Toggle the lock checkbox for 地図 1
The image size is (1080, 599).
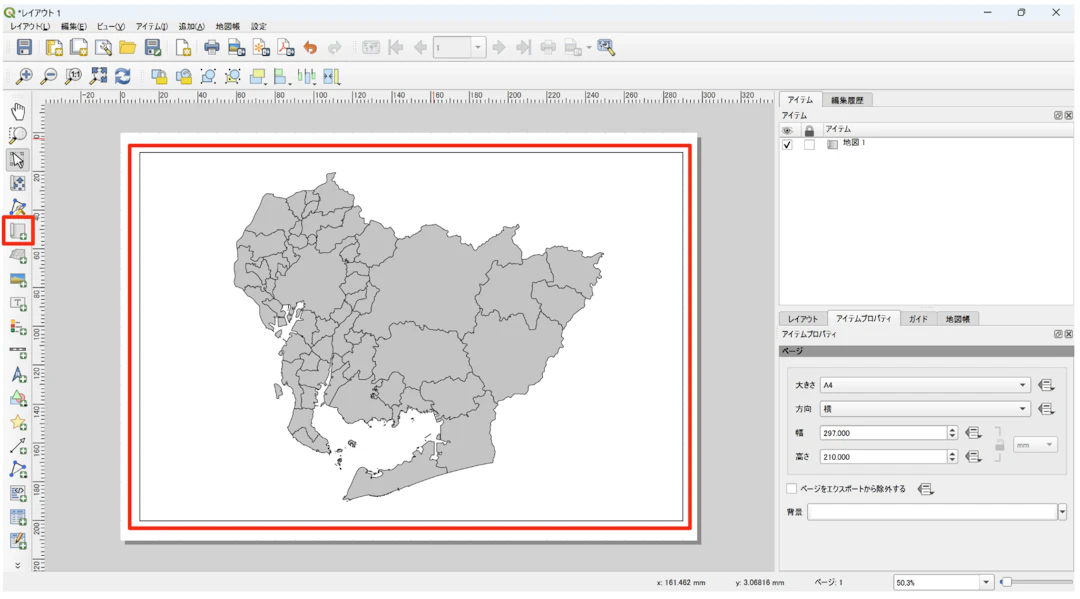[x=809, y=145]
